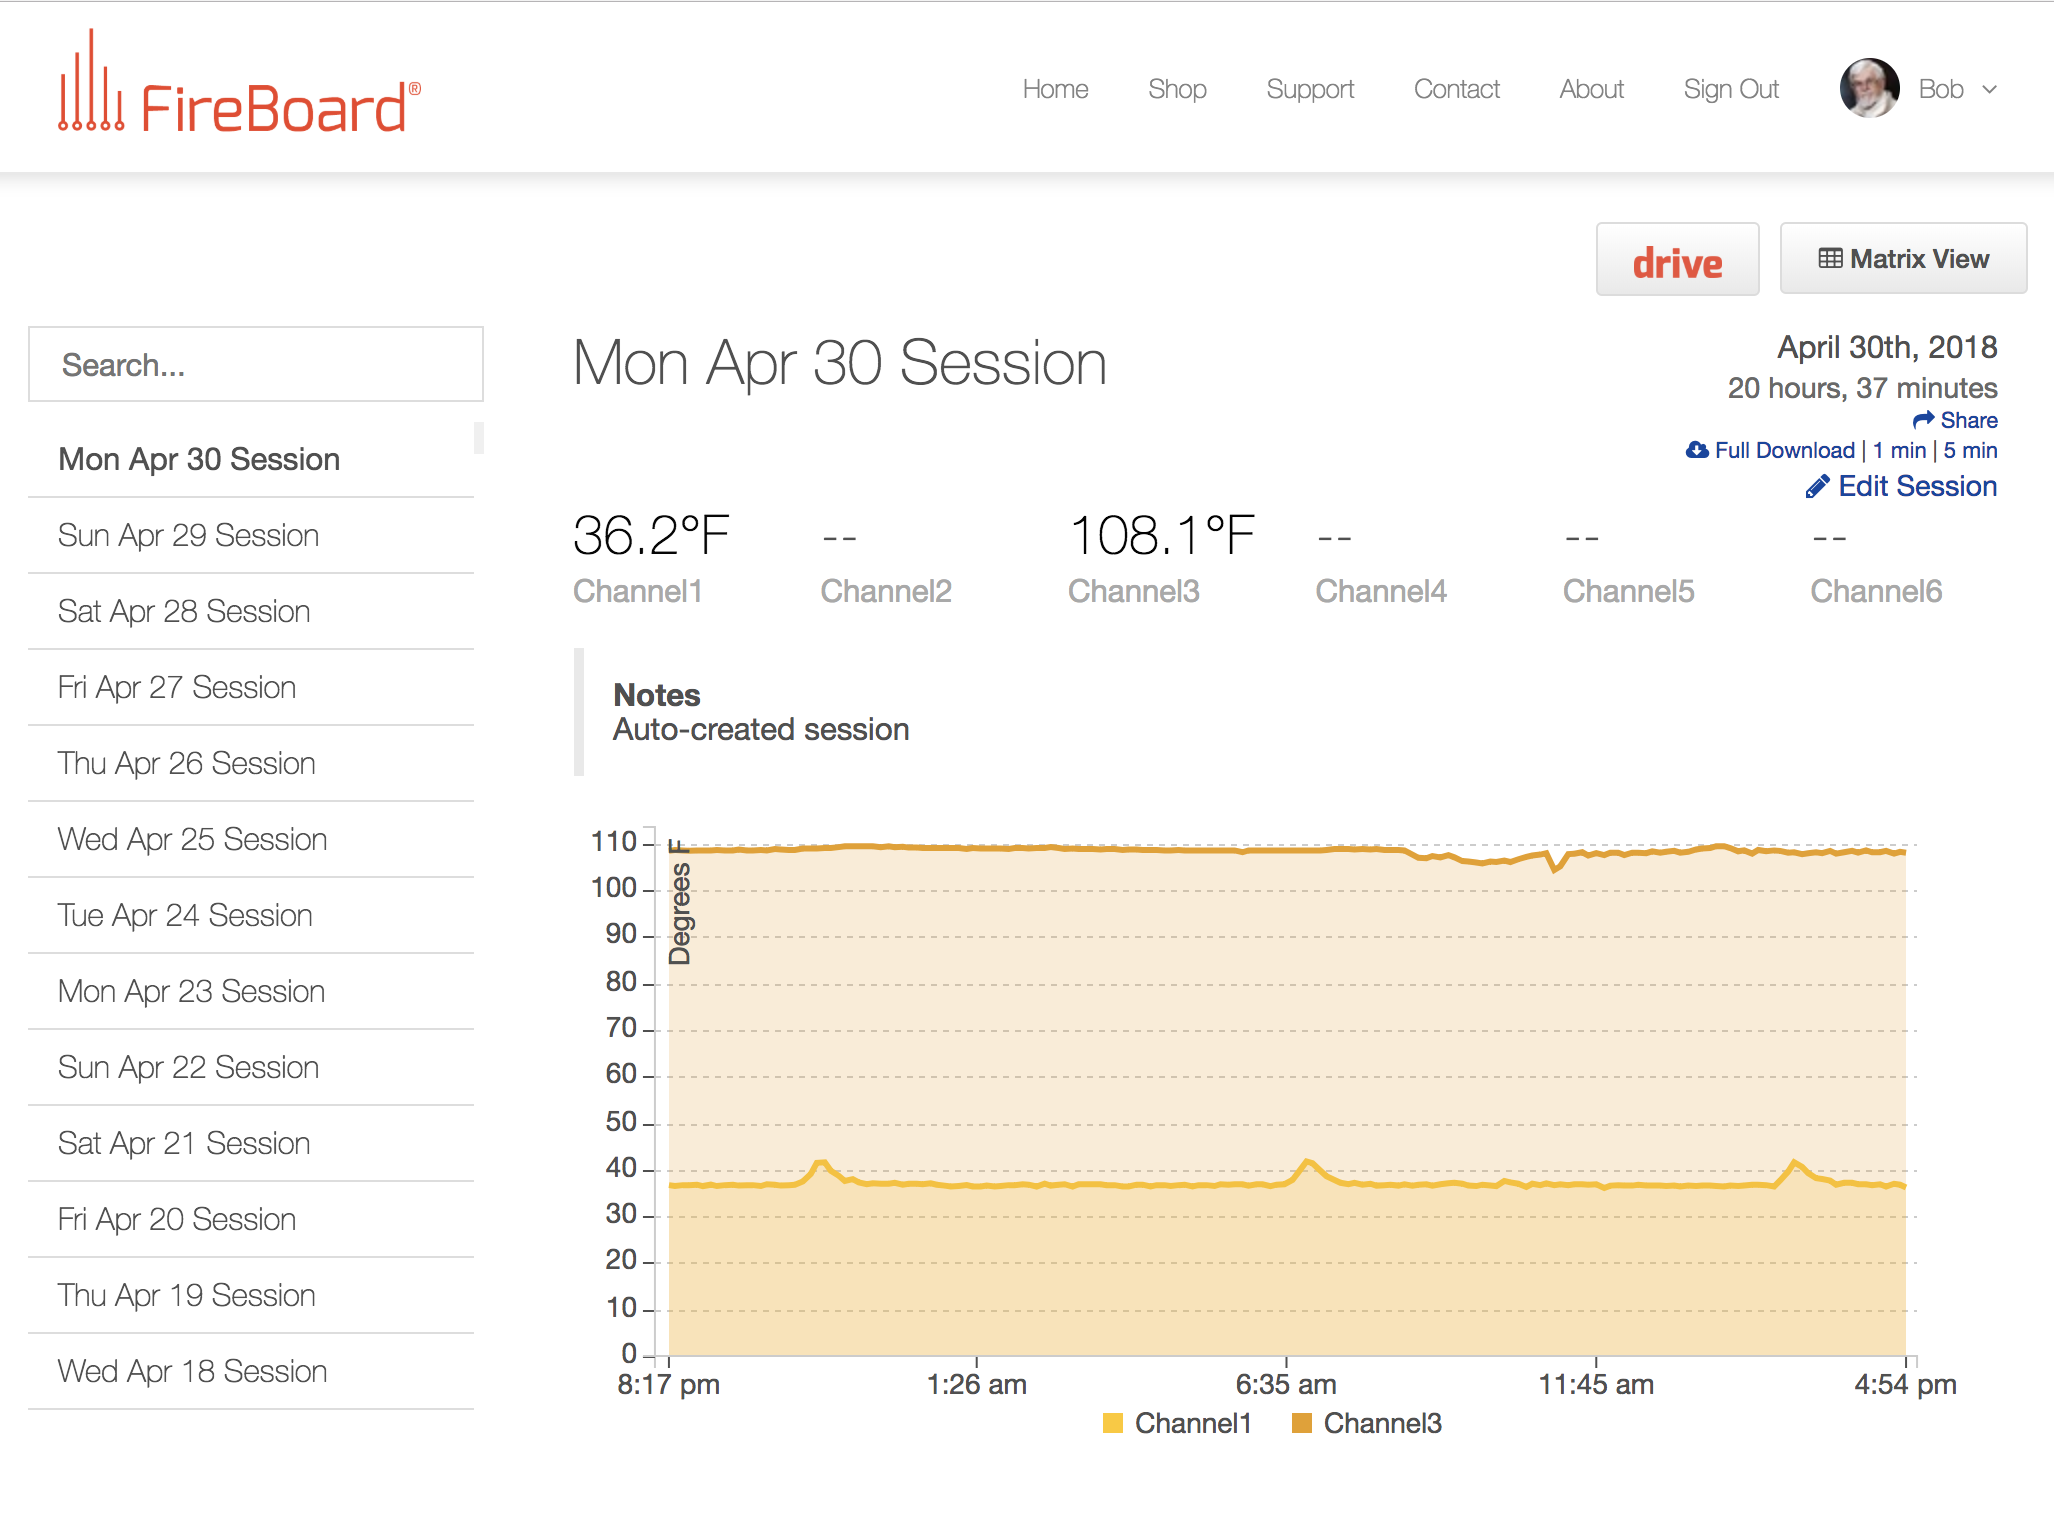Toggle the Share session option
This screenshot has height=1520, width=2054.
[1955, 420]
